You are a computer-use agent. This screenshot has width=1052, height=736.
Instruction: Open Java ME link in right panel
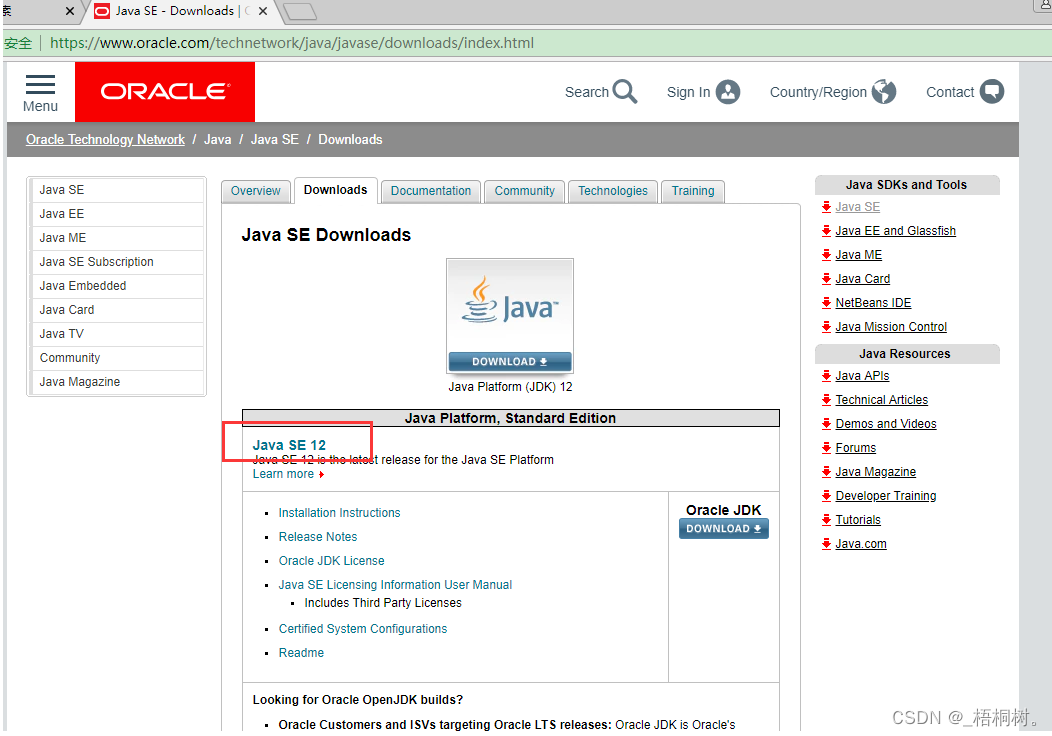pos(859,256)
